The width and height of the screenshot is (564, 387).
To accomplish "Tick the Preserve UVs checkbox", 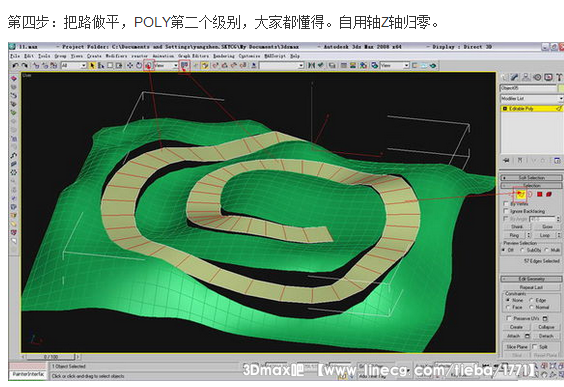I will pos(509,318).
